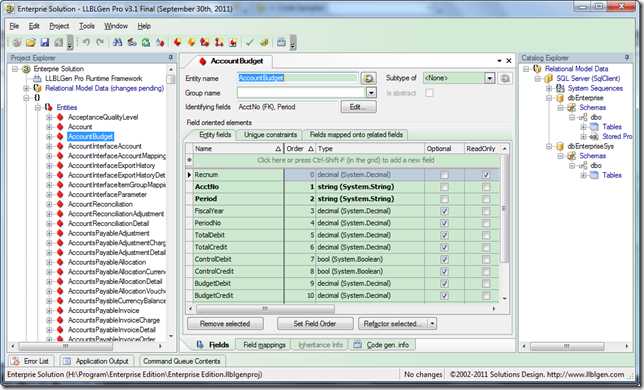Click the Open Project folder icon
Screen dimensions: 644x390
[x=31, y=42]
